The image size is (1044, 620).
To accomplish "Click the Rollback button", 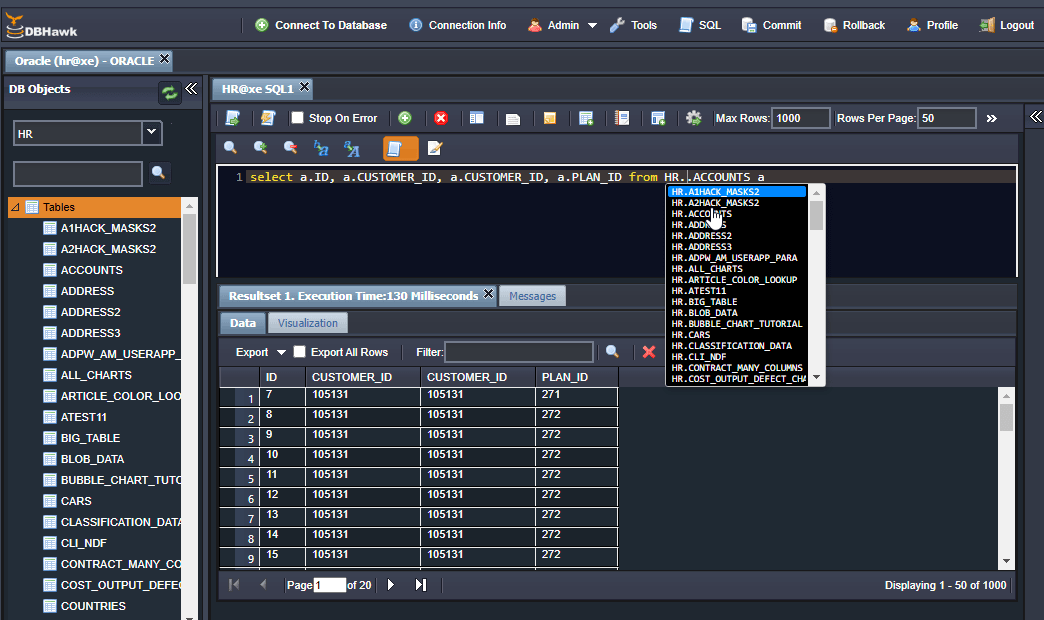I will tap(854, 26).
